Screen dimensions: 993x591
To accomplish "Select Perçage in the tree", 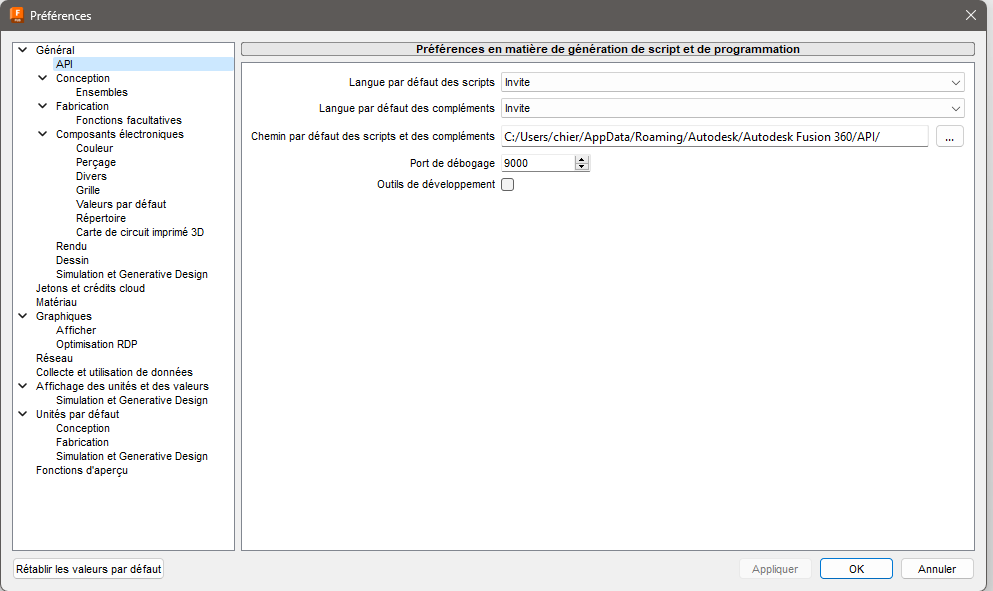I will 96,162.
